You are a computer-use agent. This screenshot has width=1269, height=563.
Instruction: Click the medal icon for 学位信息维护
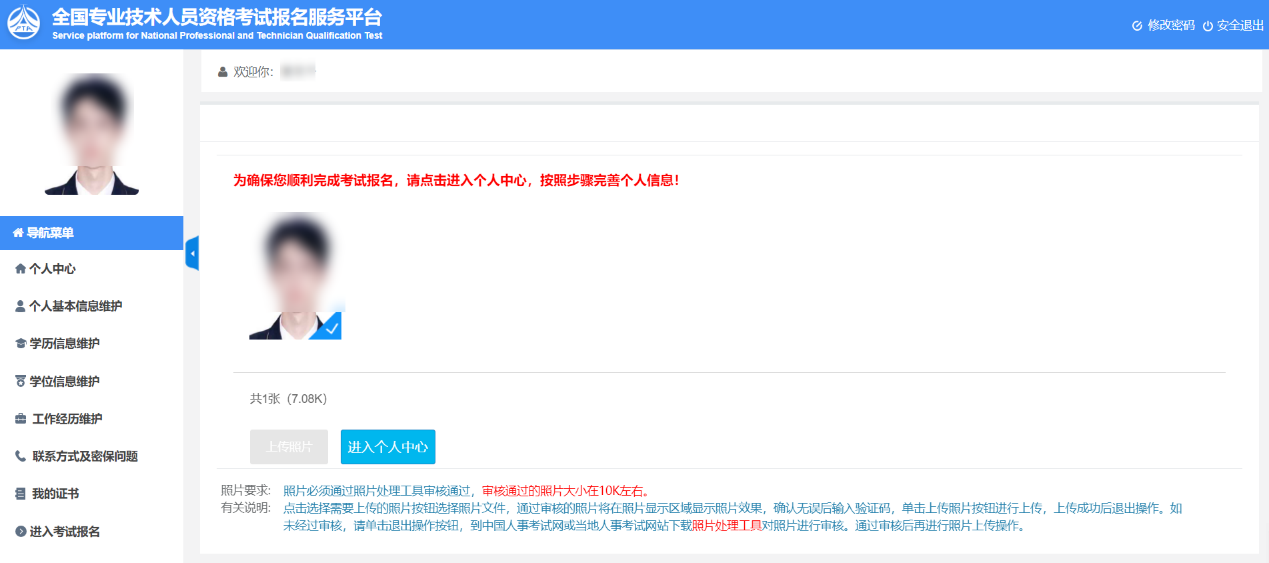point(21,381)
